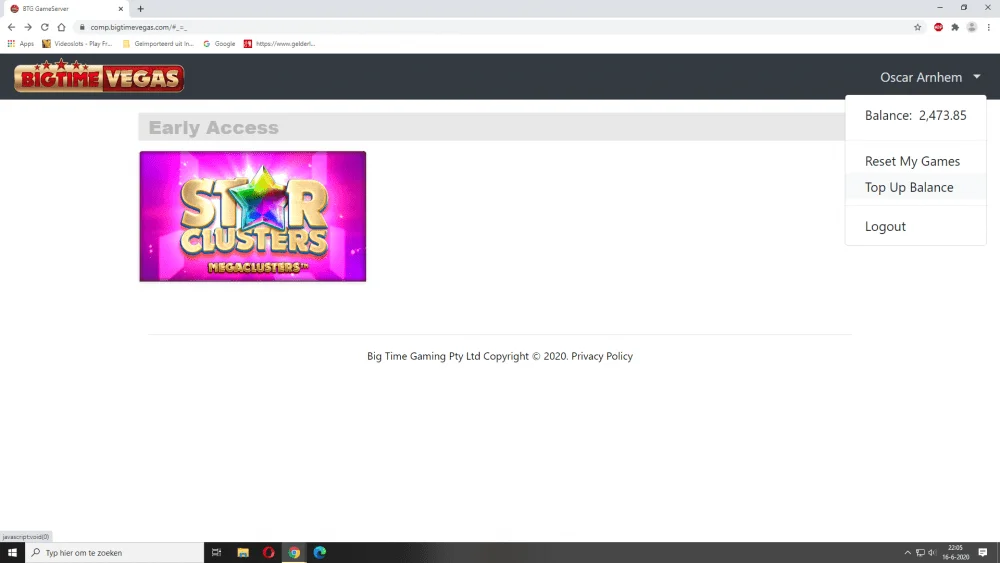This screenshot has width=1000, height=563.
Task: Open Chrome three-dot menu
Action: [989, 27]
